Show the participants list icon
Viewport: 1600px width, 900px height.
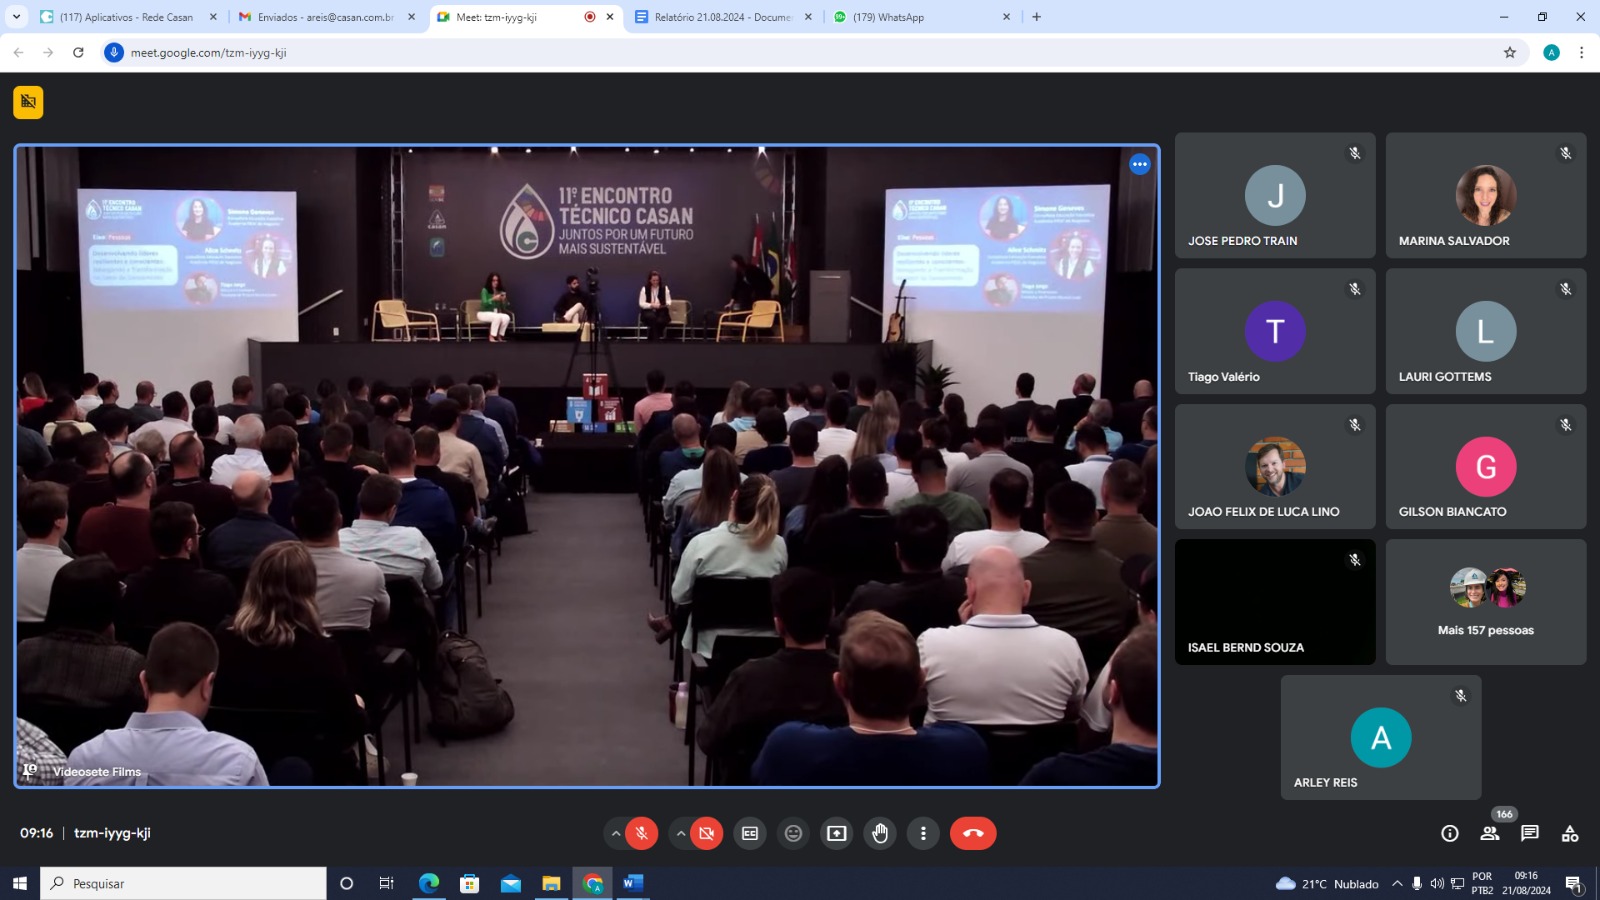(x=1490, y=833)
